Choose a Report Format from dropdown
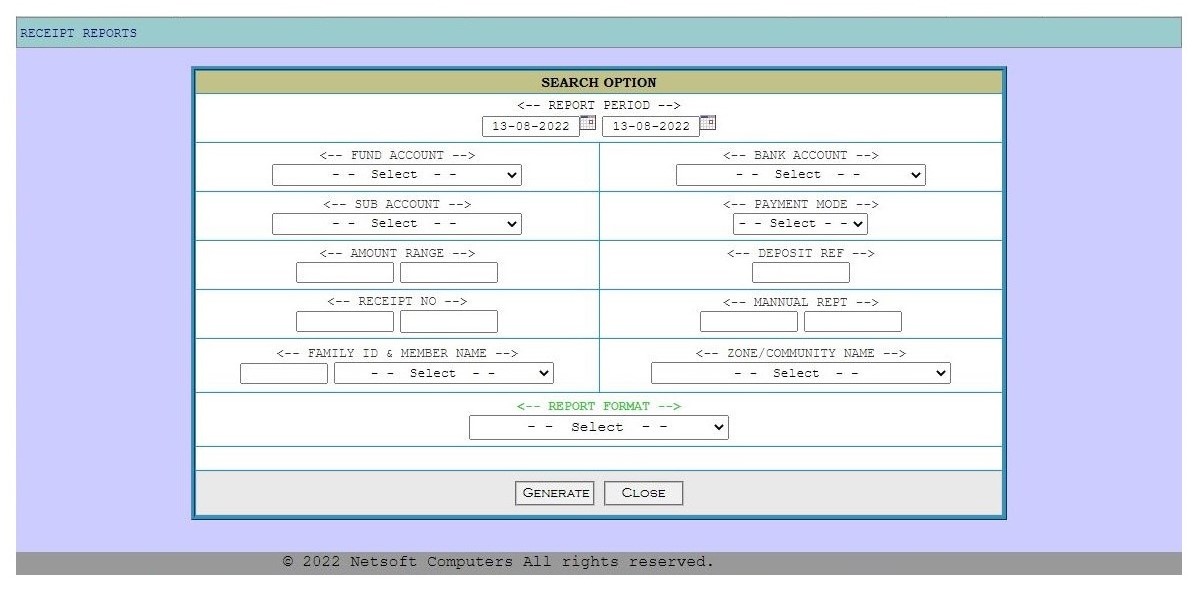This screenshot has width=1200, height=590. tap(598, 427)
